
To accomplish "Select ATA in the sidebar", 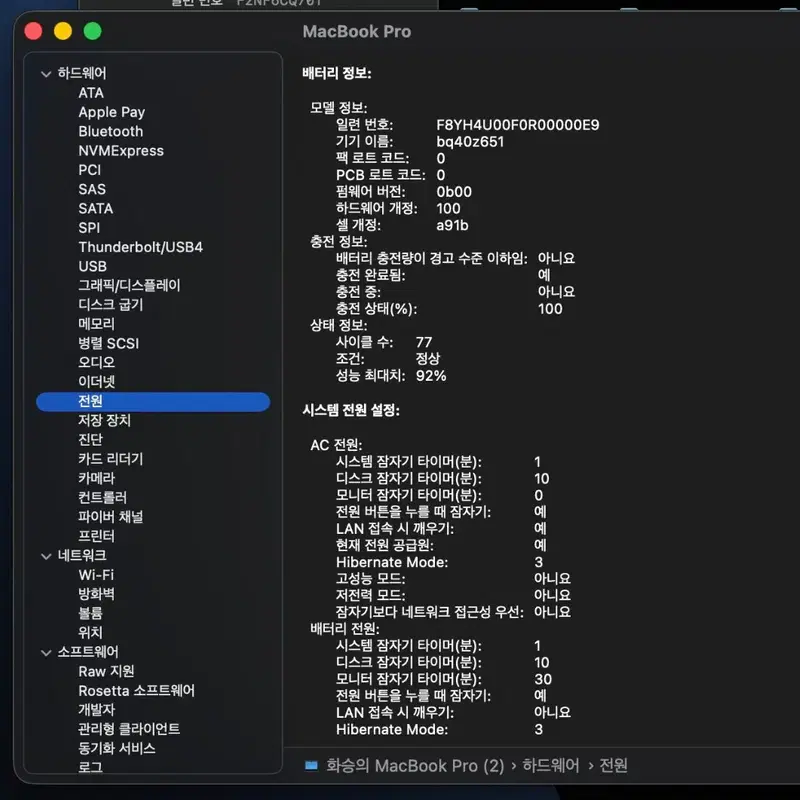I will pos(91,93).
